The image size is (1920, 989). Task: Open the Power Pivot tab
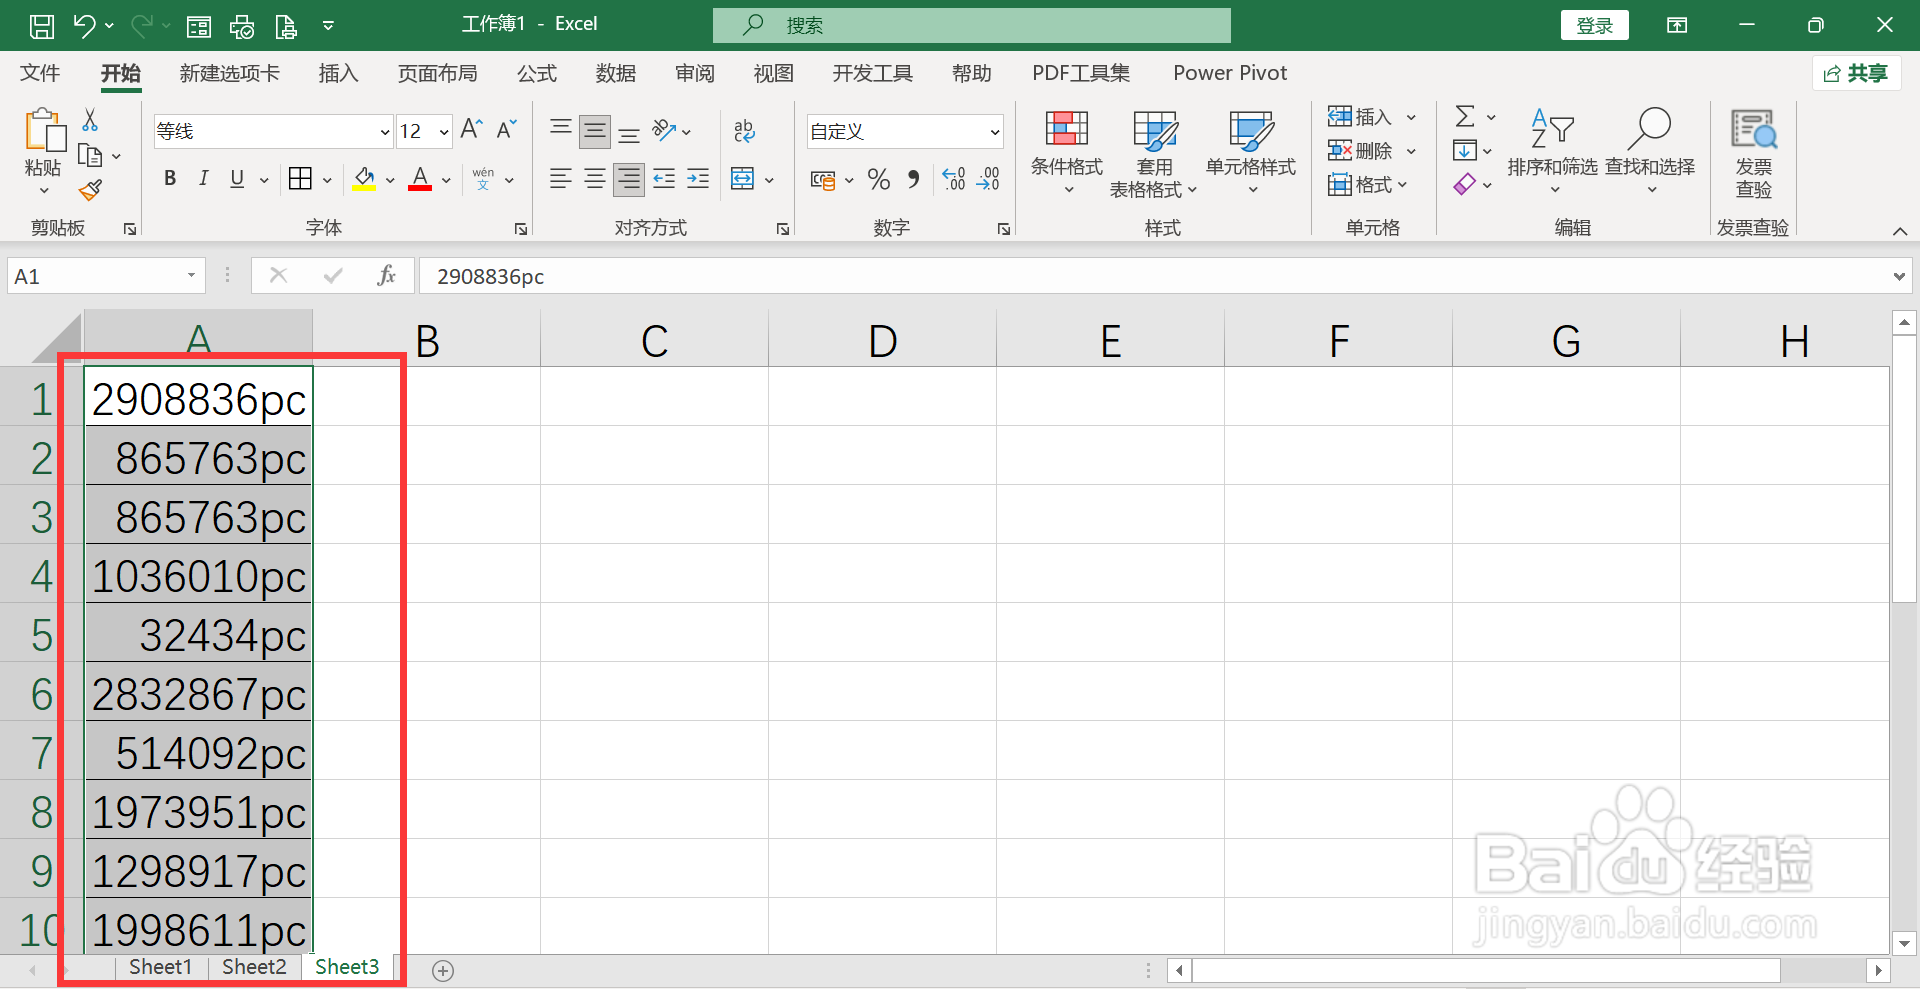point(1230,73)
